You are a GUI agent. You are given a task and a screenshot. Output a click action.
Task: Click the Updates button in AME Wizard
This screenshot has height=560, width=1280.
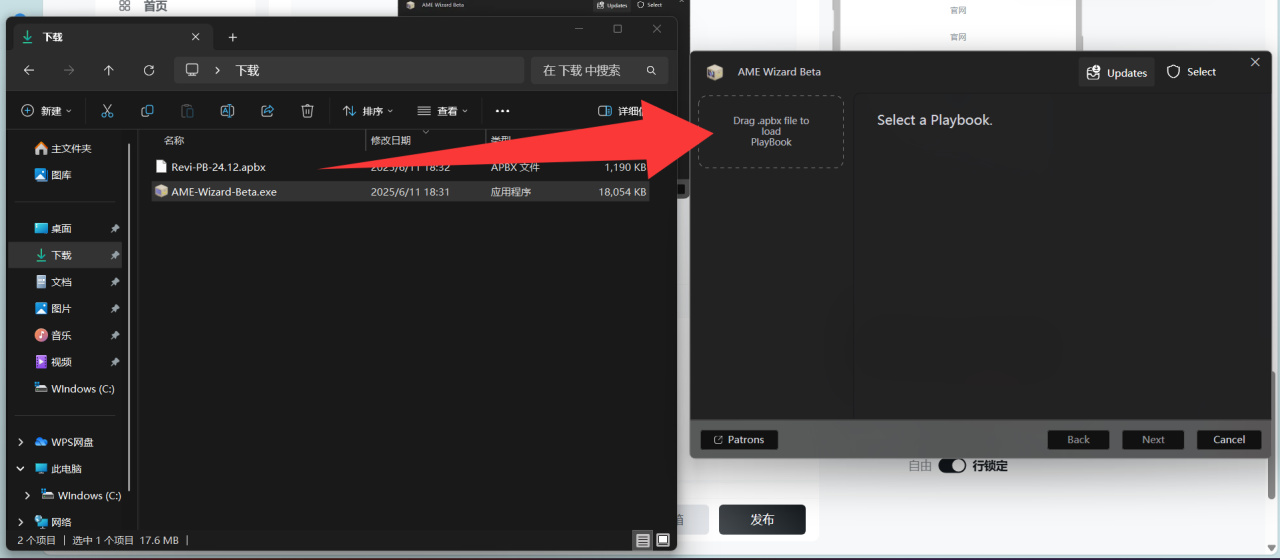coord(1116,72)
